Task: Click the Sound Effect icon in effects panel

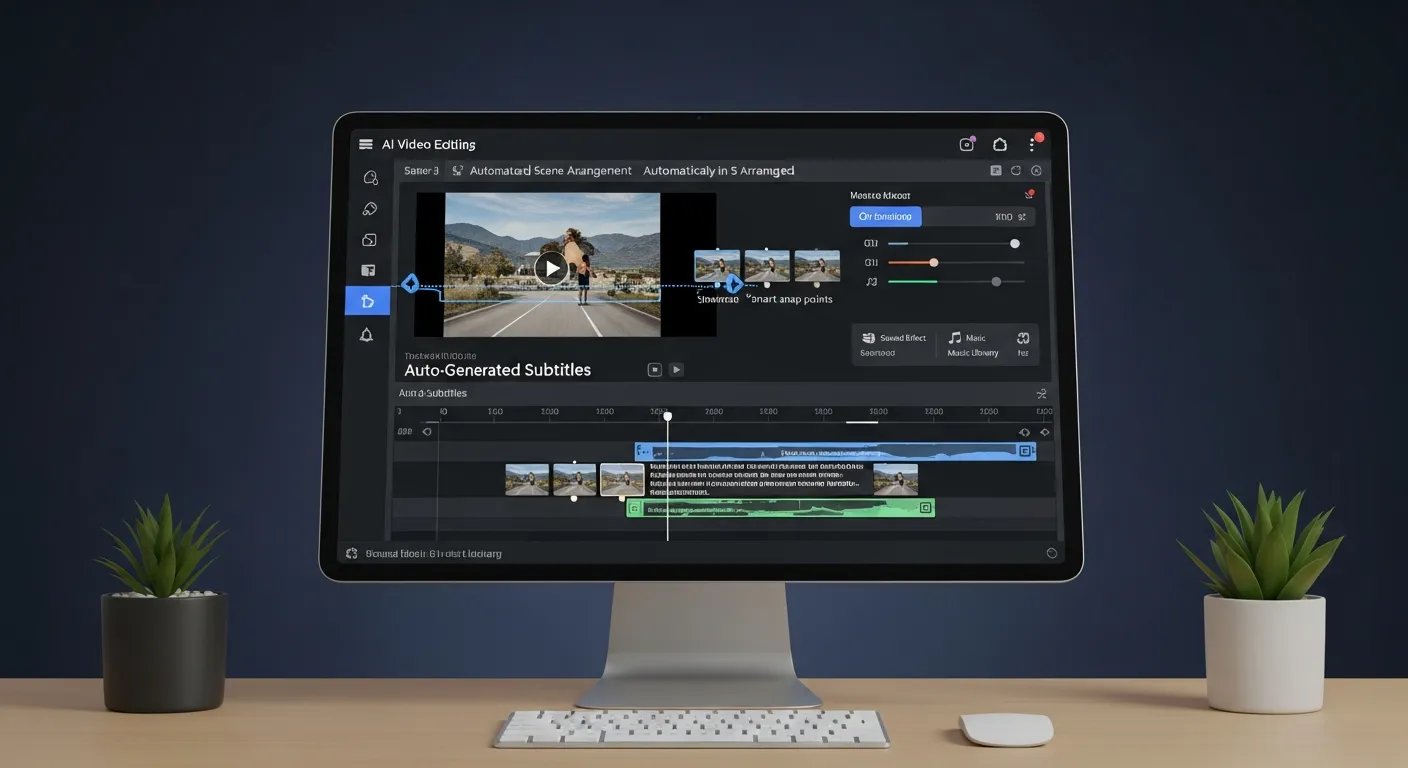Action: 869,339
